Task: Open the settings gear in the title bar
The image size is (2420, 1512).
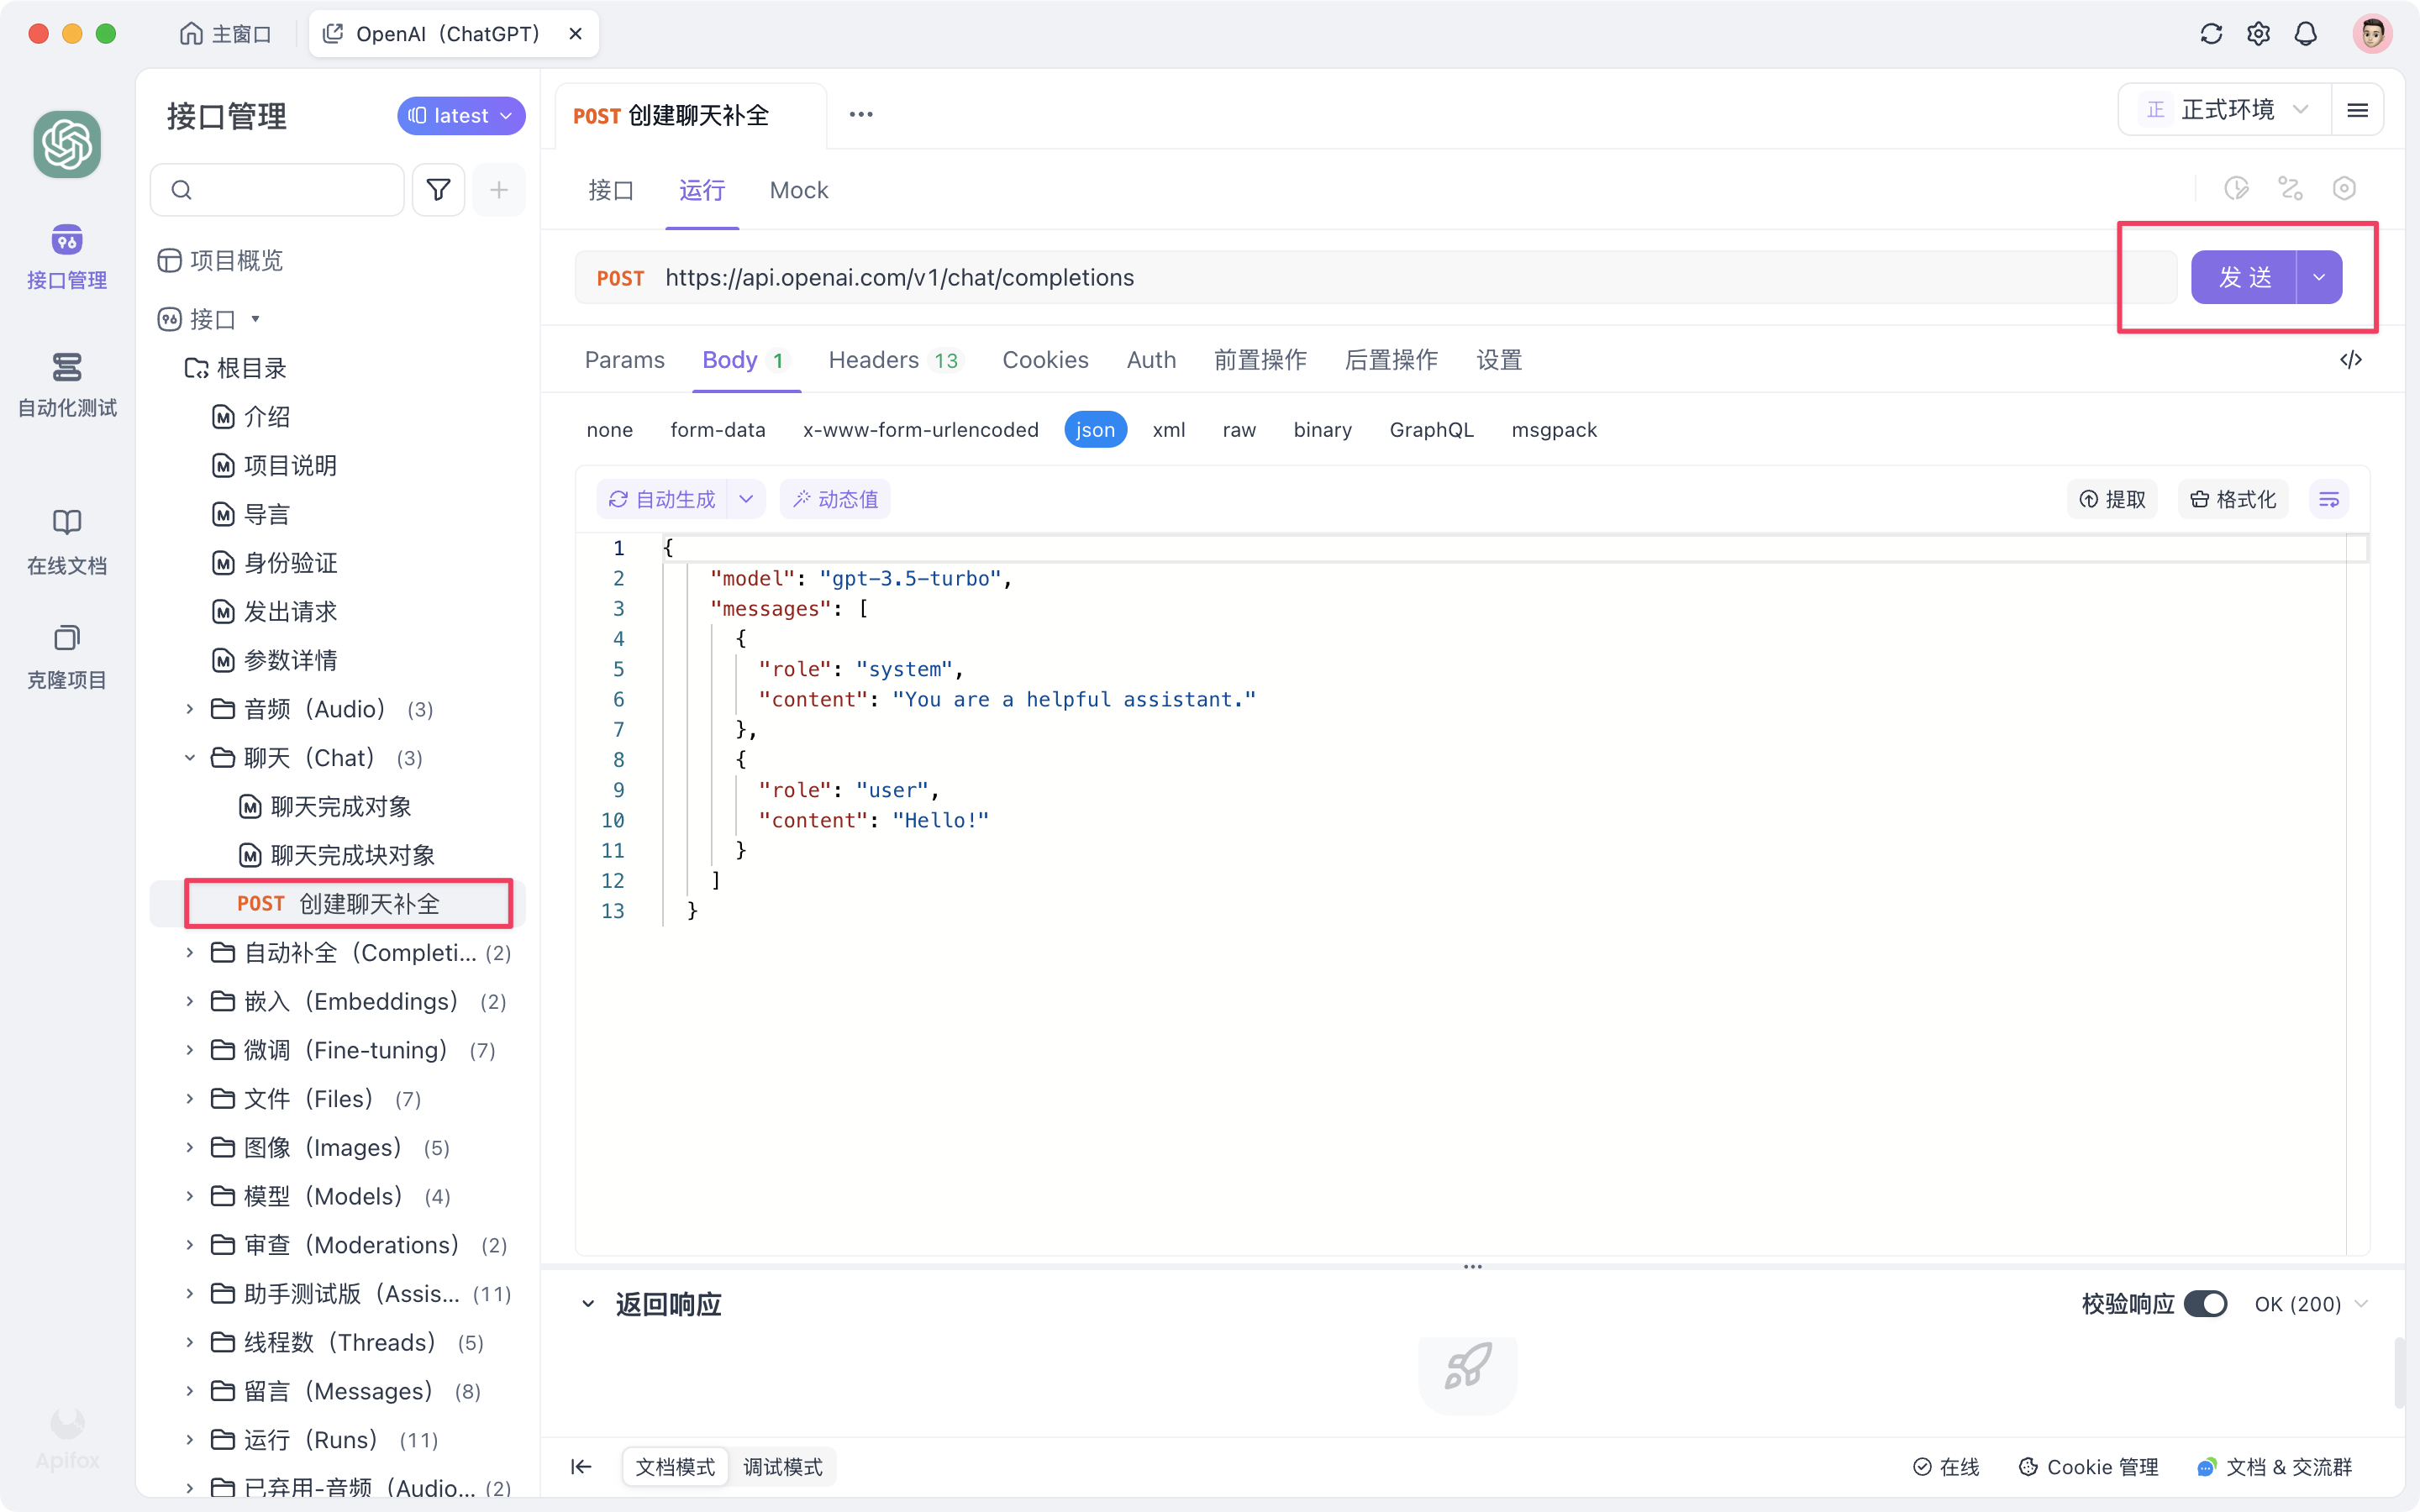Action: (2258, 33)
